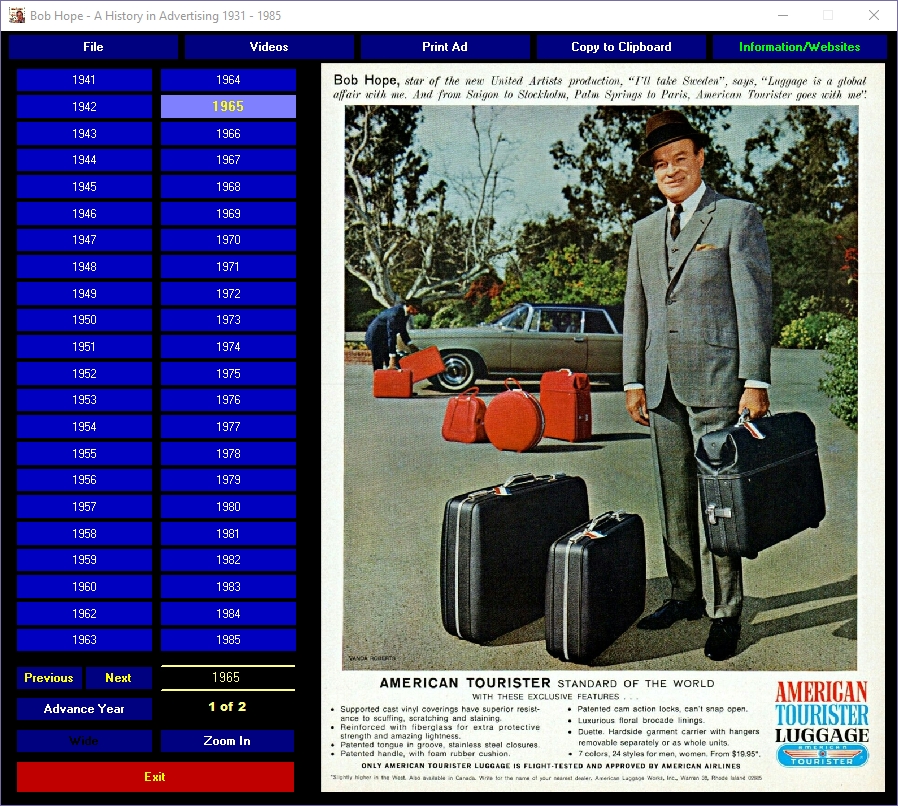Screen dimensions: 898x806
Task: Open Information/Websites menu
Action: click(x=799, y=47)
